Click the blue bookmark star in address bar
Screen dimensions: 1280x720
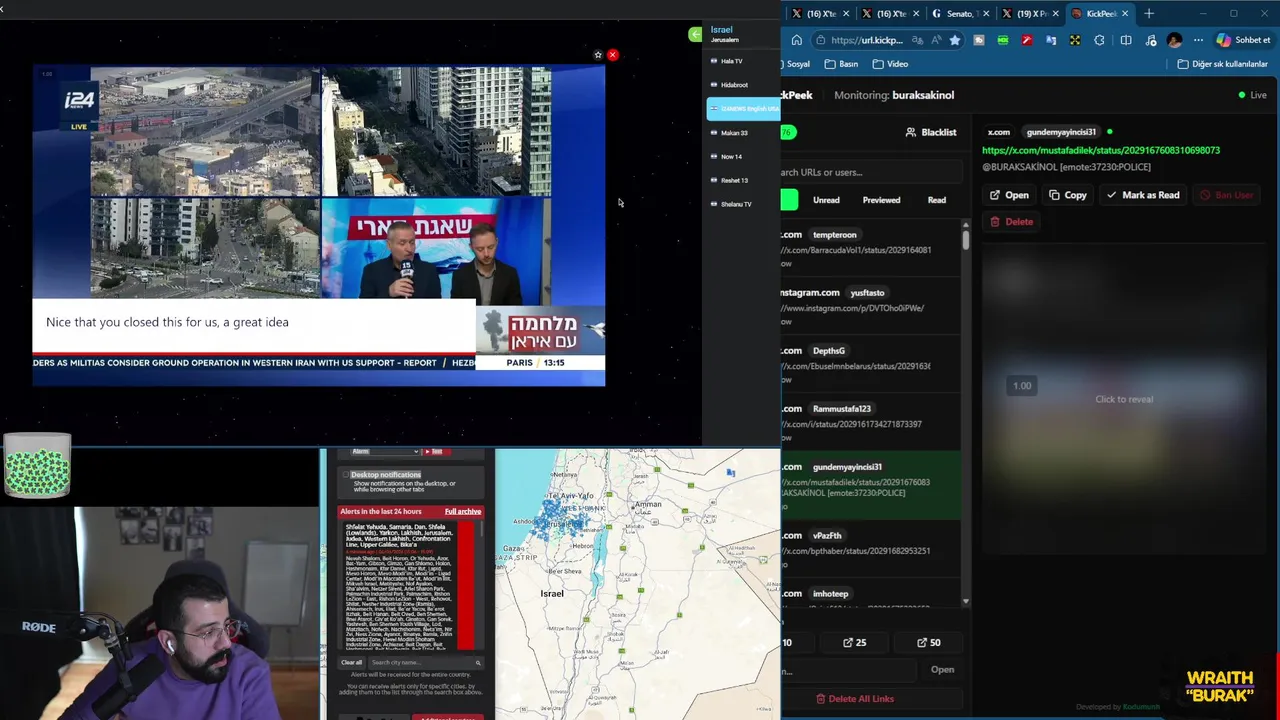[x=955, y=40]
